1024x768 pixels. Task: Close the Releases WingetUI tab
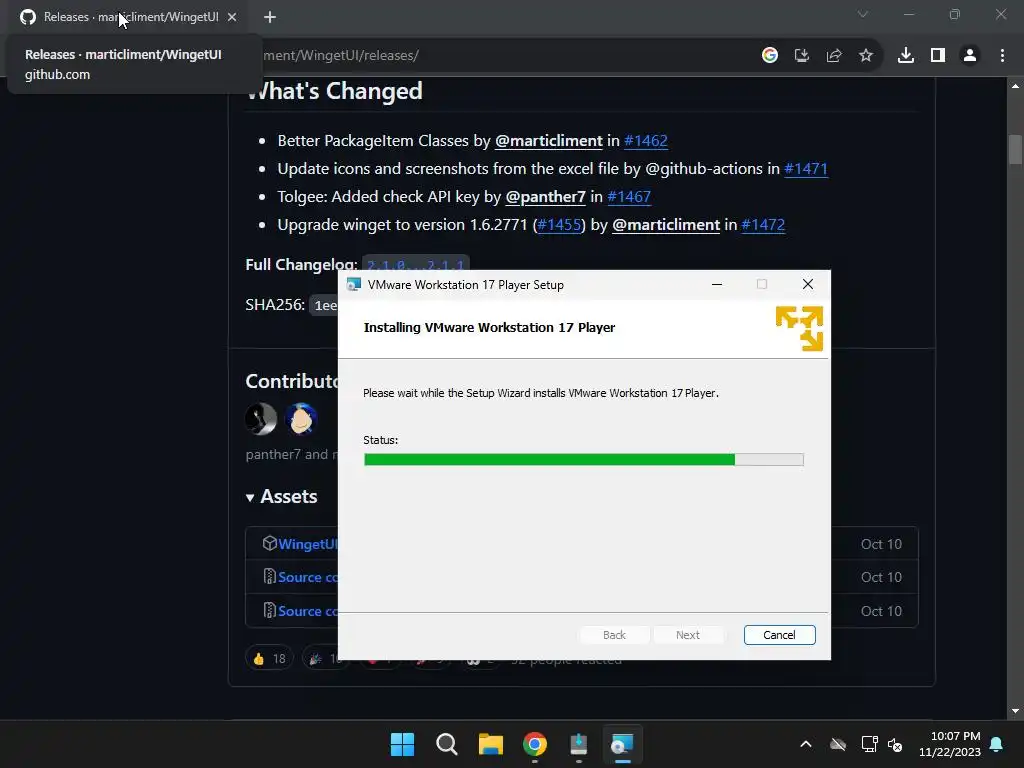pos(232,17)
